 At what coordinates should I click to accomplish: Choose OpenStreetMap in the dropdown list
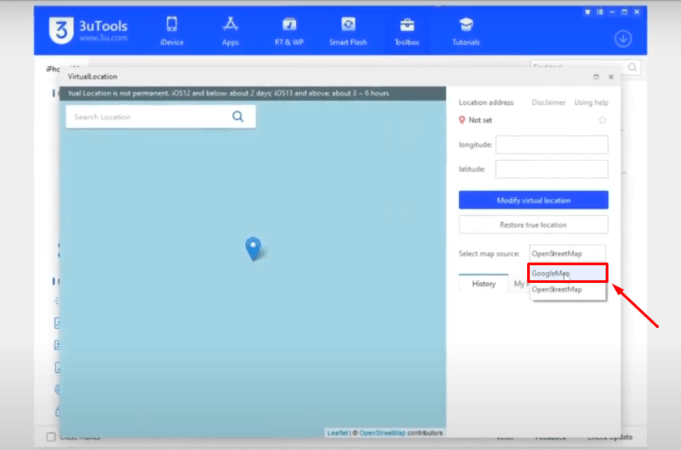point(567,290)
